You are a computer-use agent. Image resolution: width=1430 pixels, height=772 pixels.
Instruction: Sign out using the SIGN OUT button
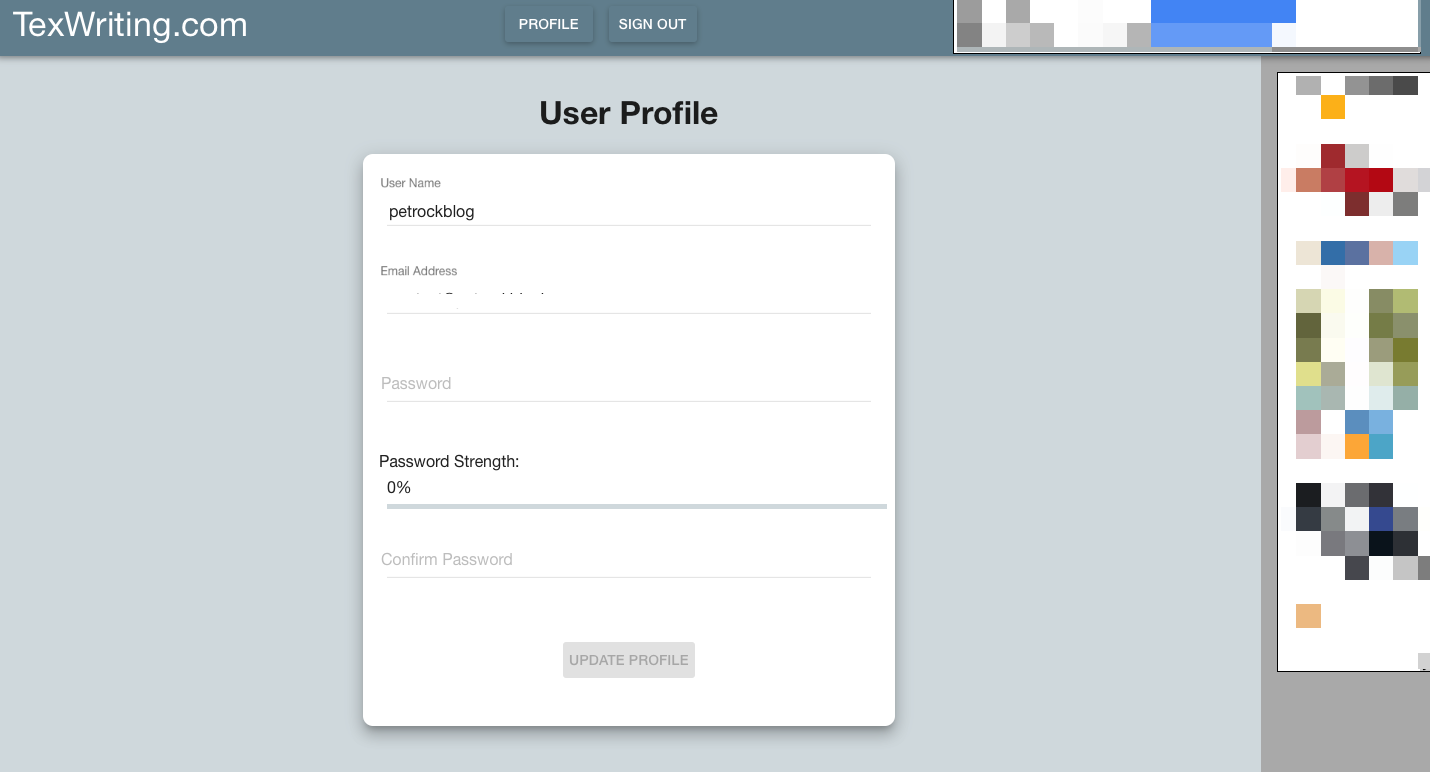[x=652, y=24]
